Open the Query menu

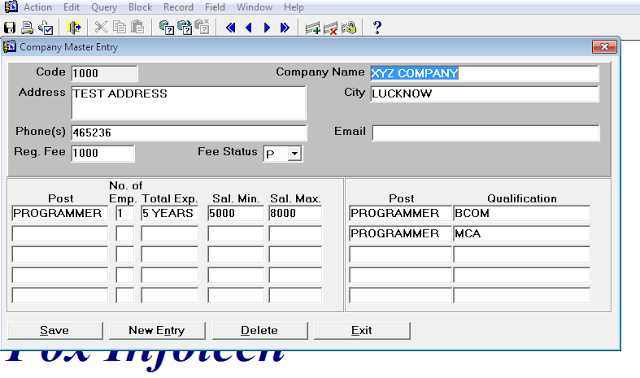[104, 7]
